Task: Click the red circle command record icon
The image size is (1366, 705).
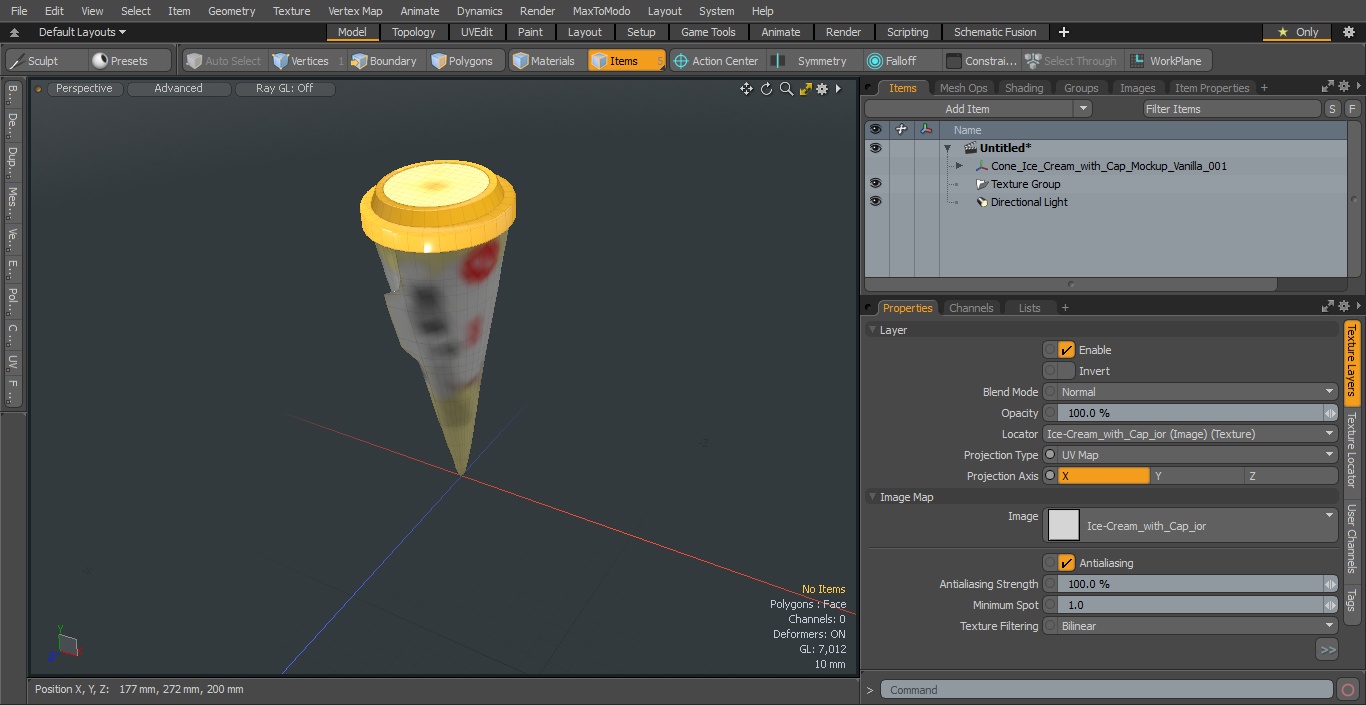Action: [x=1347, y=689]
